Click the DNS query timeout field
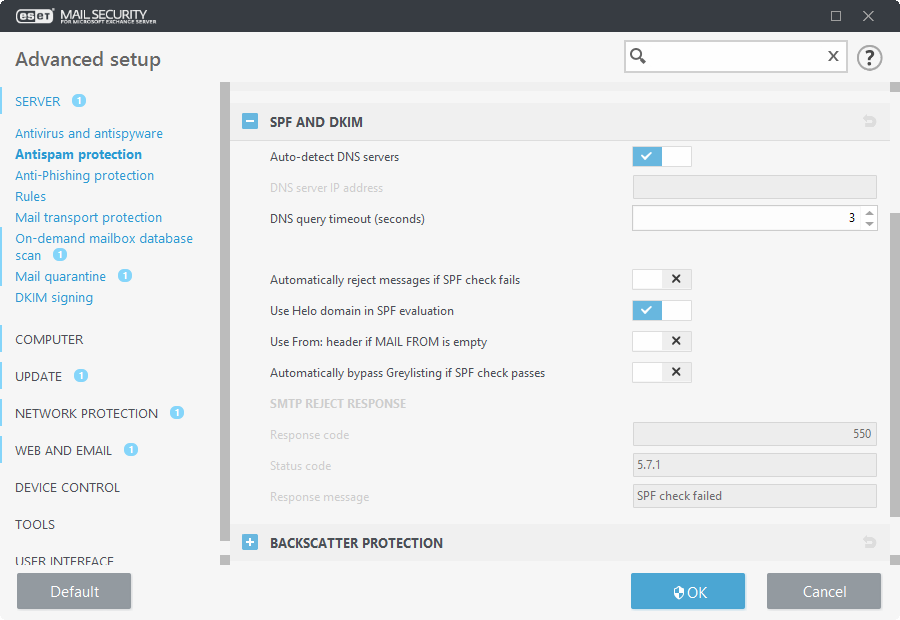The width and height of the screenshot is (900, 620). click(745, 218)
